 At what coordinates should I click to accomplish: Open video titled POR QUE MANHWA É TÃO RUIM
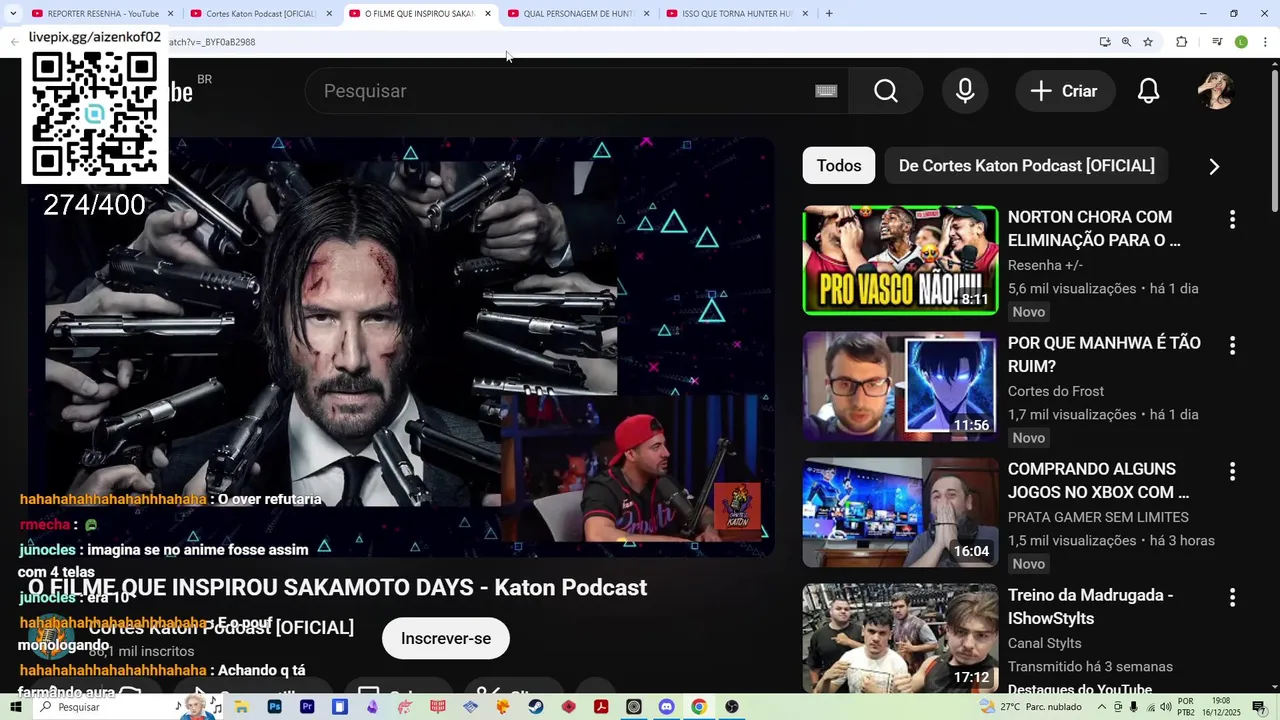(x=1104, y=355)
